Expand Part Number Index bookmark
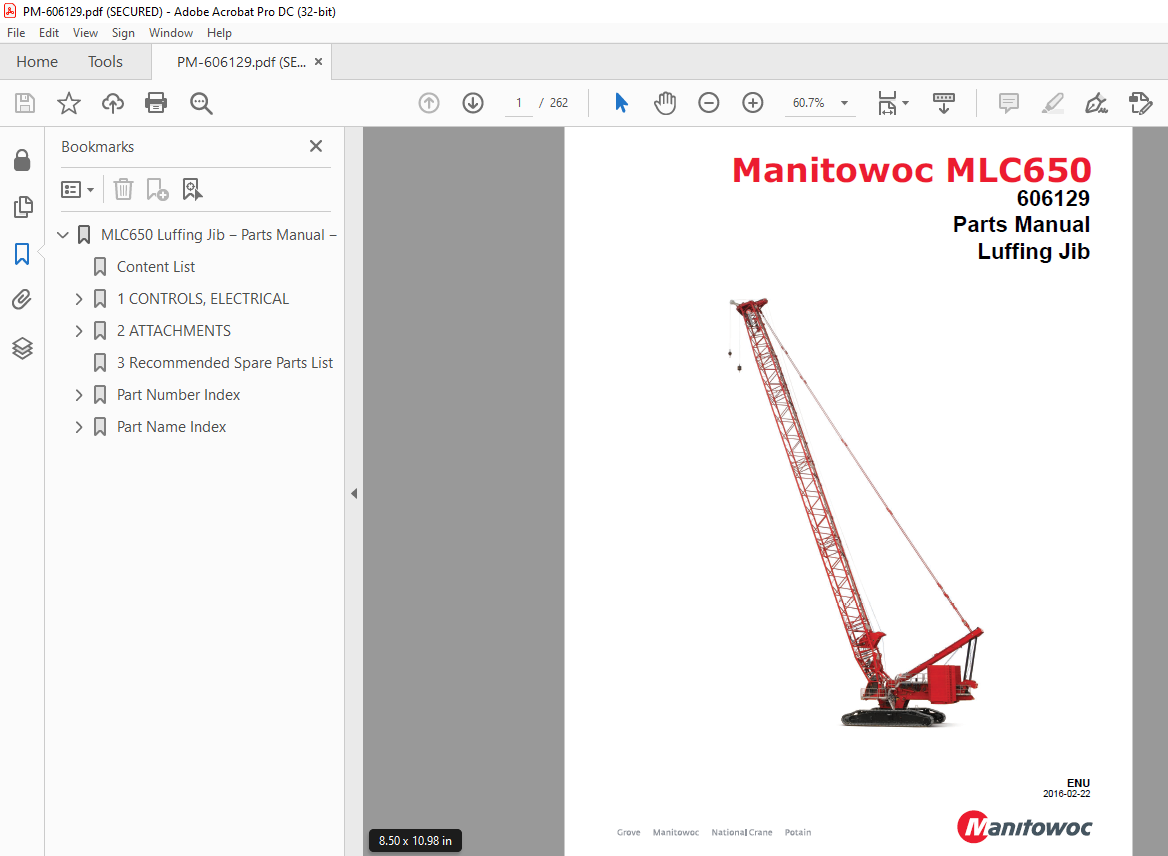 click(79, 395)
